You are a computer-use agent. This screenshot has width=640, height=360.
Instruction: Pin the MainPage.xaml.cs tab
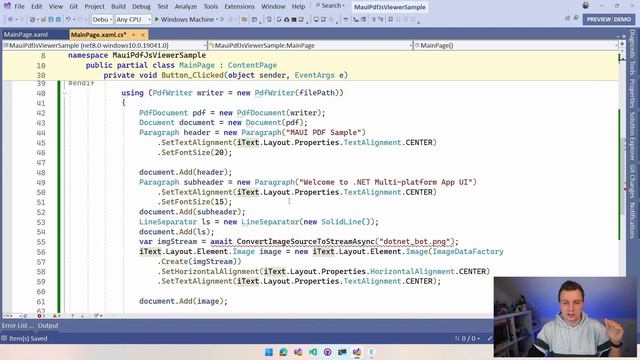(x=133, y=35)
